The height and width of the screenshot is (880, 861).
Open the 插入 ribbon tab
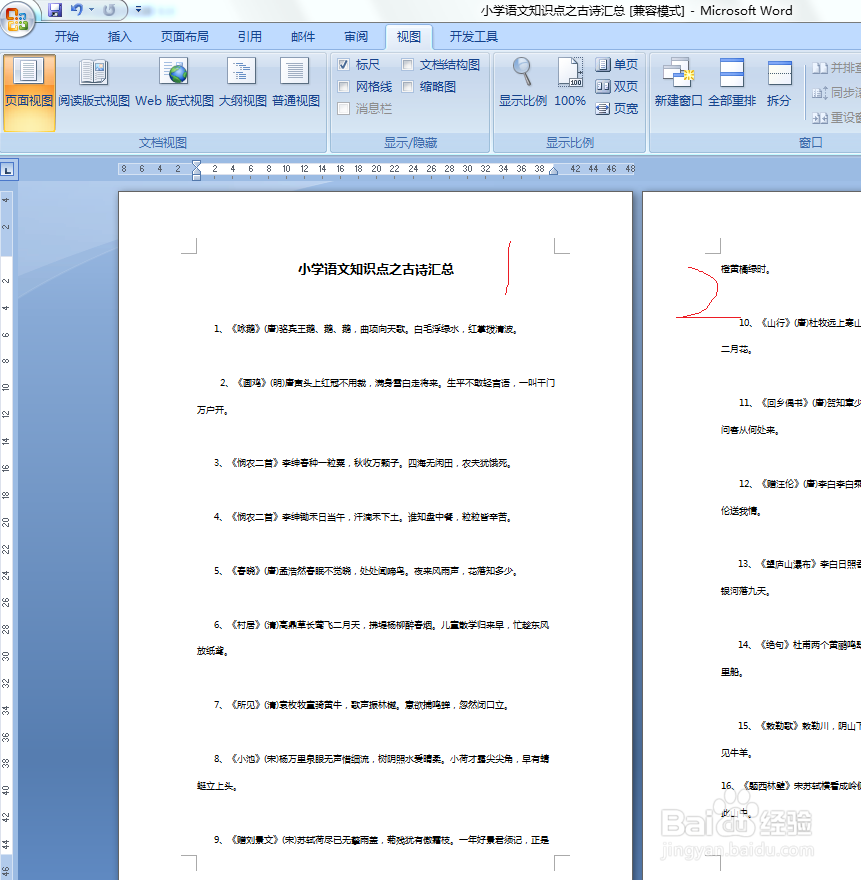click(120, 36)
